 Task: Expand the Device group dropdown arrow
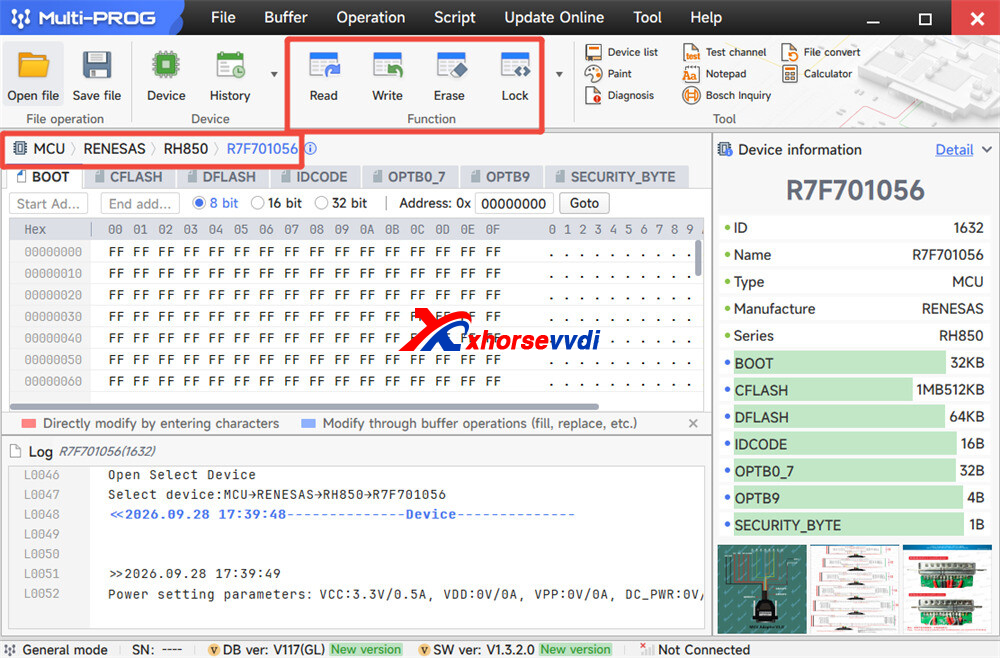click(x=274, y=75)
